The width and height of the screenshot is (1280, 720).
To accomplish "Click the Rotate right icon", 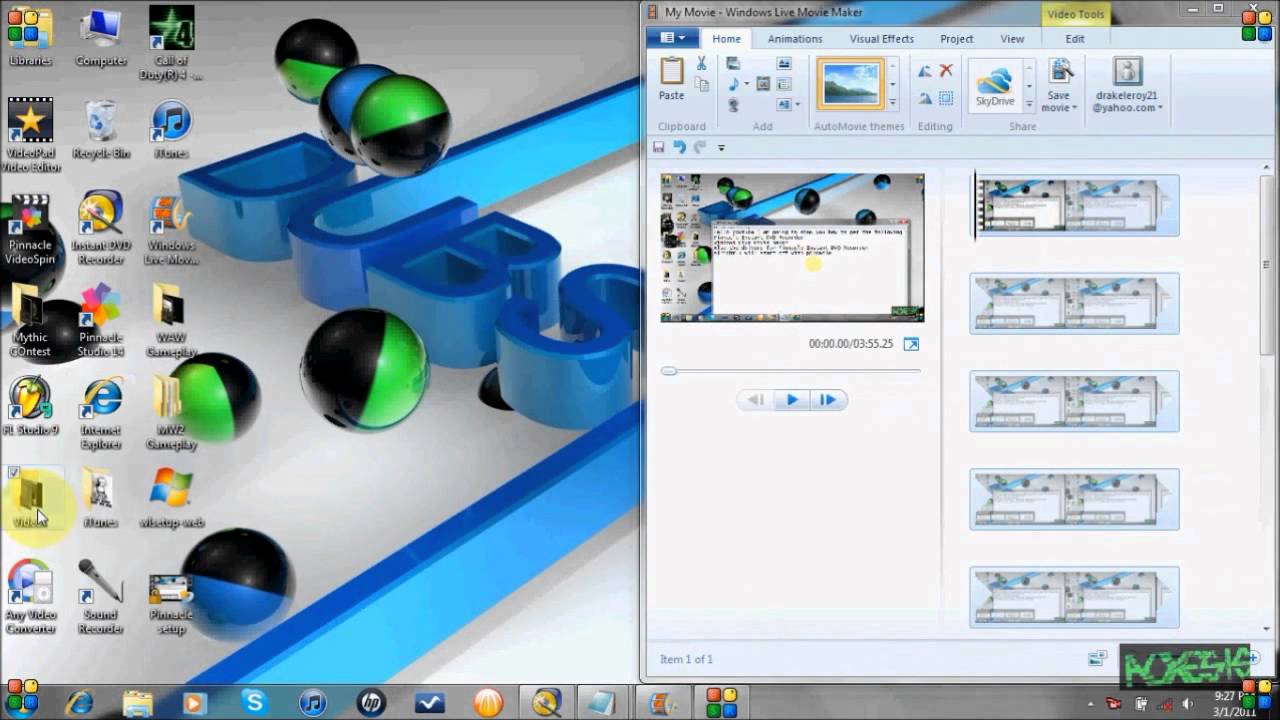I will point(925,98).
